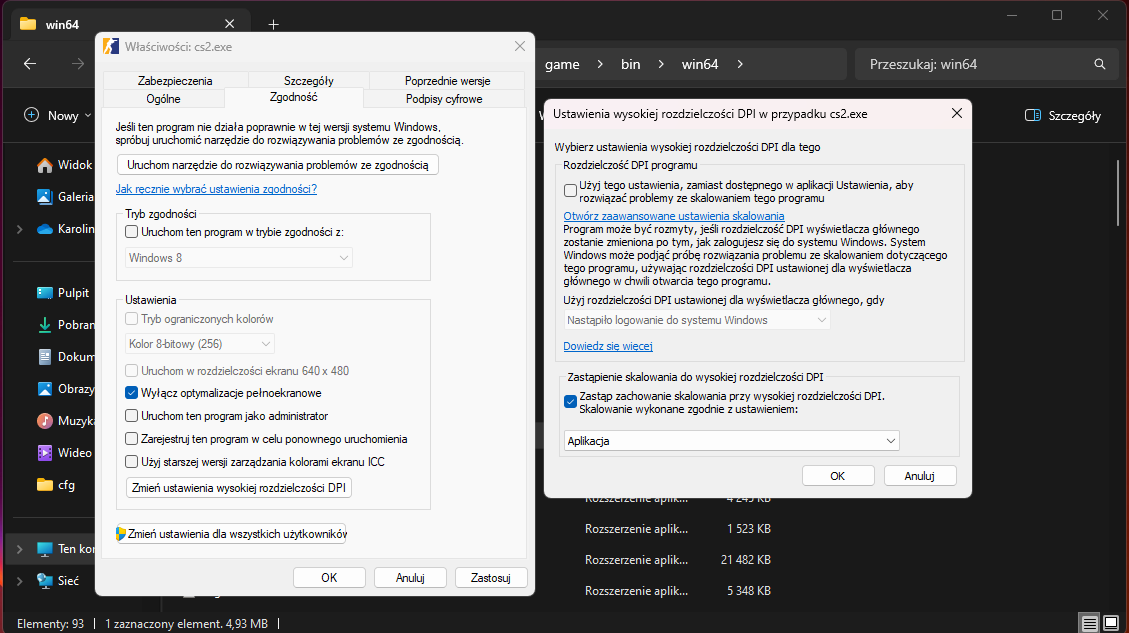
Task: Switch to the Szczegóły tab in properties
Action: (308, 81)
